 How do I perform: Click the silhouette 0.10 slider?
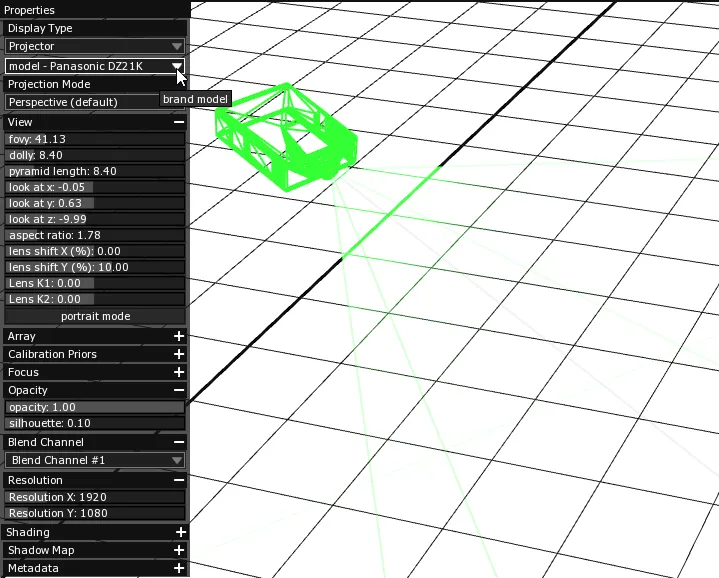pos(95,423)
